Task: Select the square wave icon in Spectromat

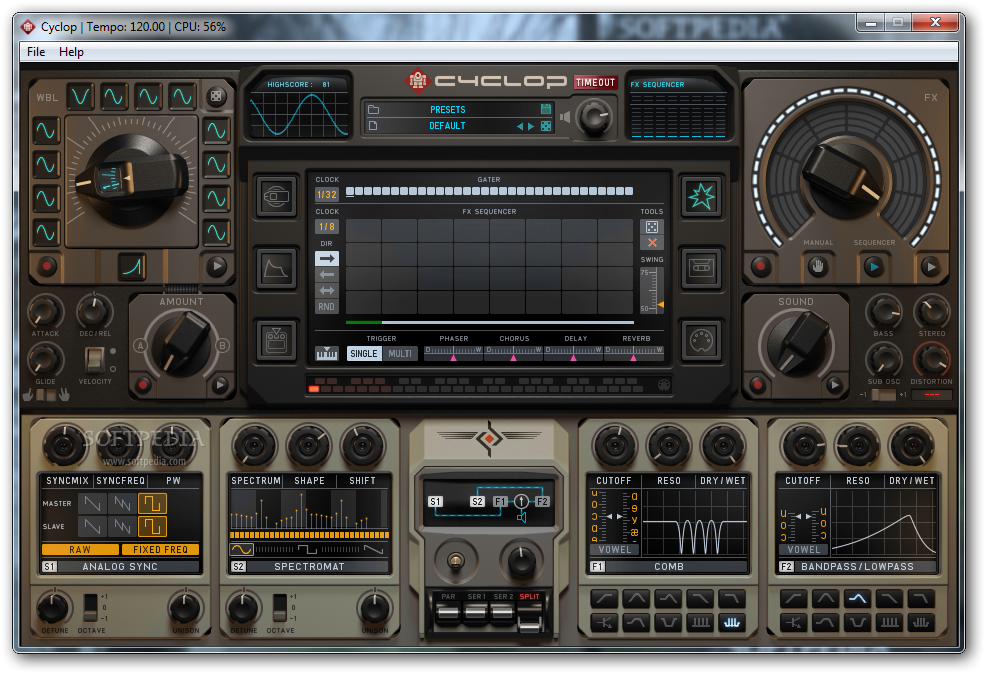Action: (307, 550)
